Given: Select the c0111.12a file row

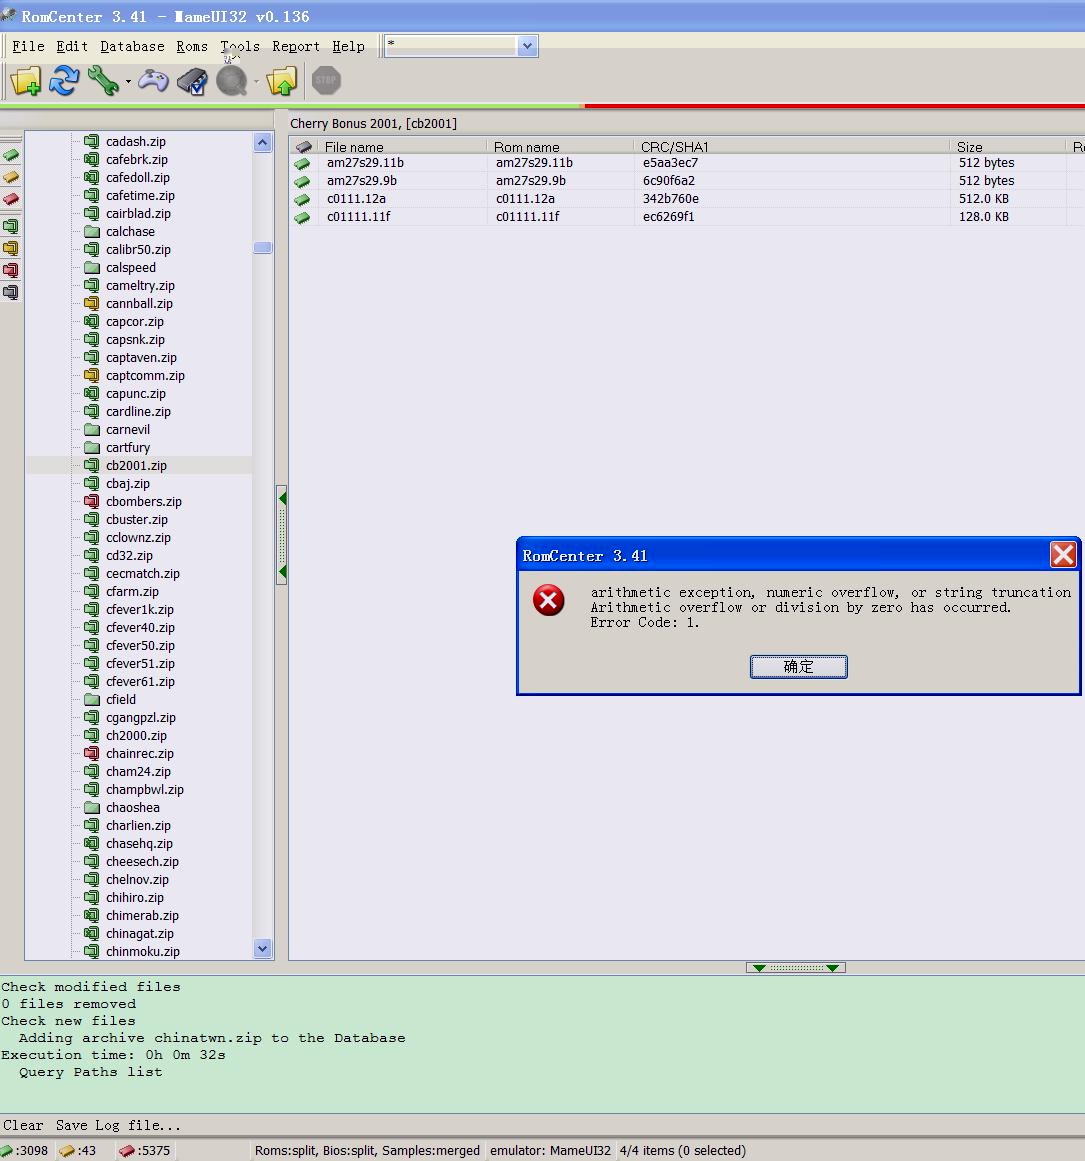Looking at the screenshot, I should pos(686,198).
